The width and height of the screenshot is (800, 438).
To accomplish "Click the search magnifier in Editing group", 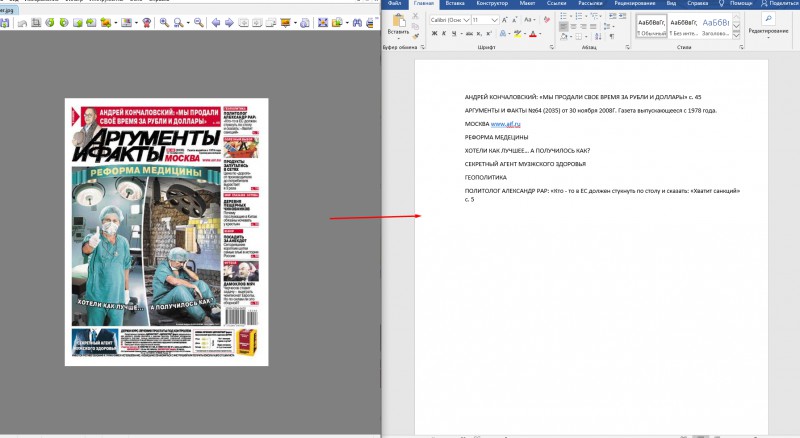I will tap(768, 19).
